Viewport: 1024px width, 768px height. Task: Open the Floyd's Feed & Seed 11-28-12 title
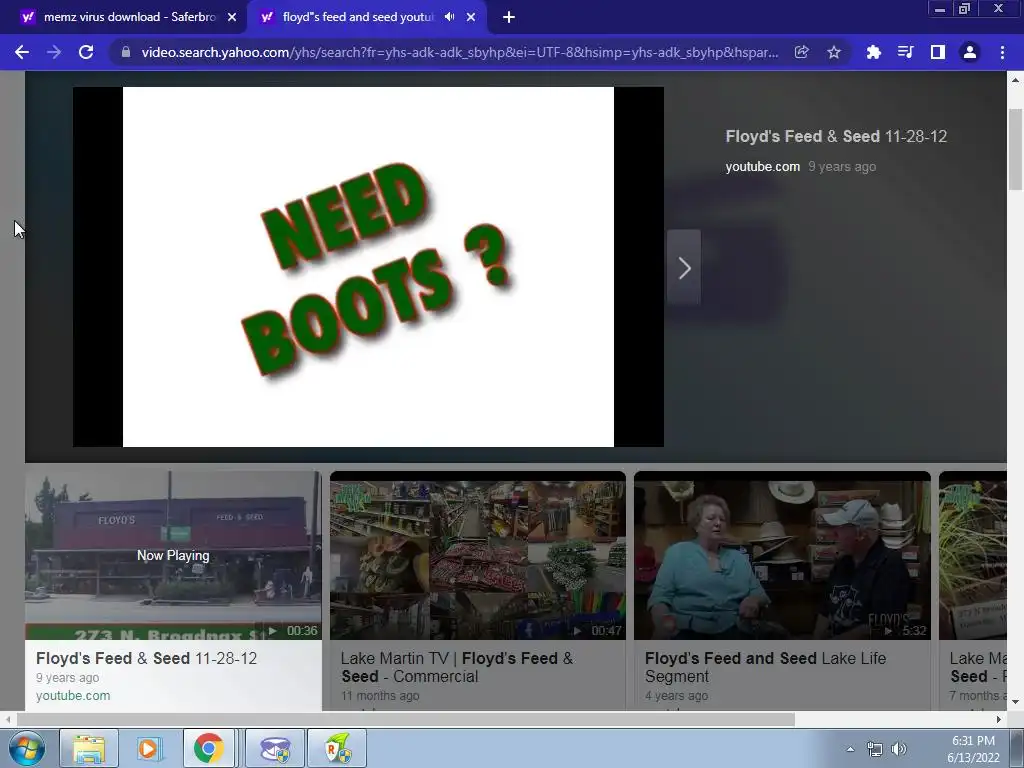[836, 136]
